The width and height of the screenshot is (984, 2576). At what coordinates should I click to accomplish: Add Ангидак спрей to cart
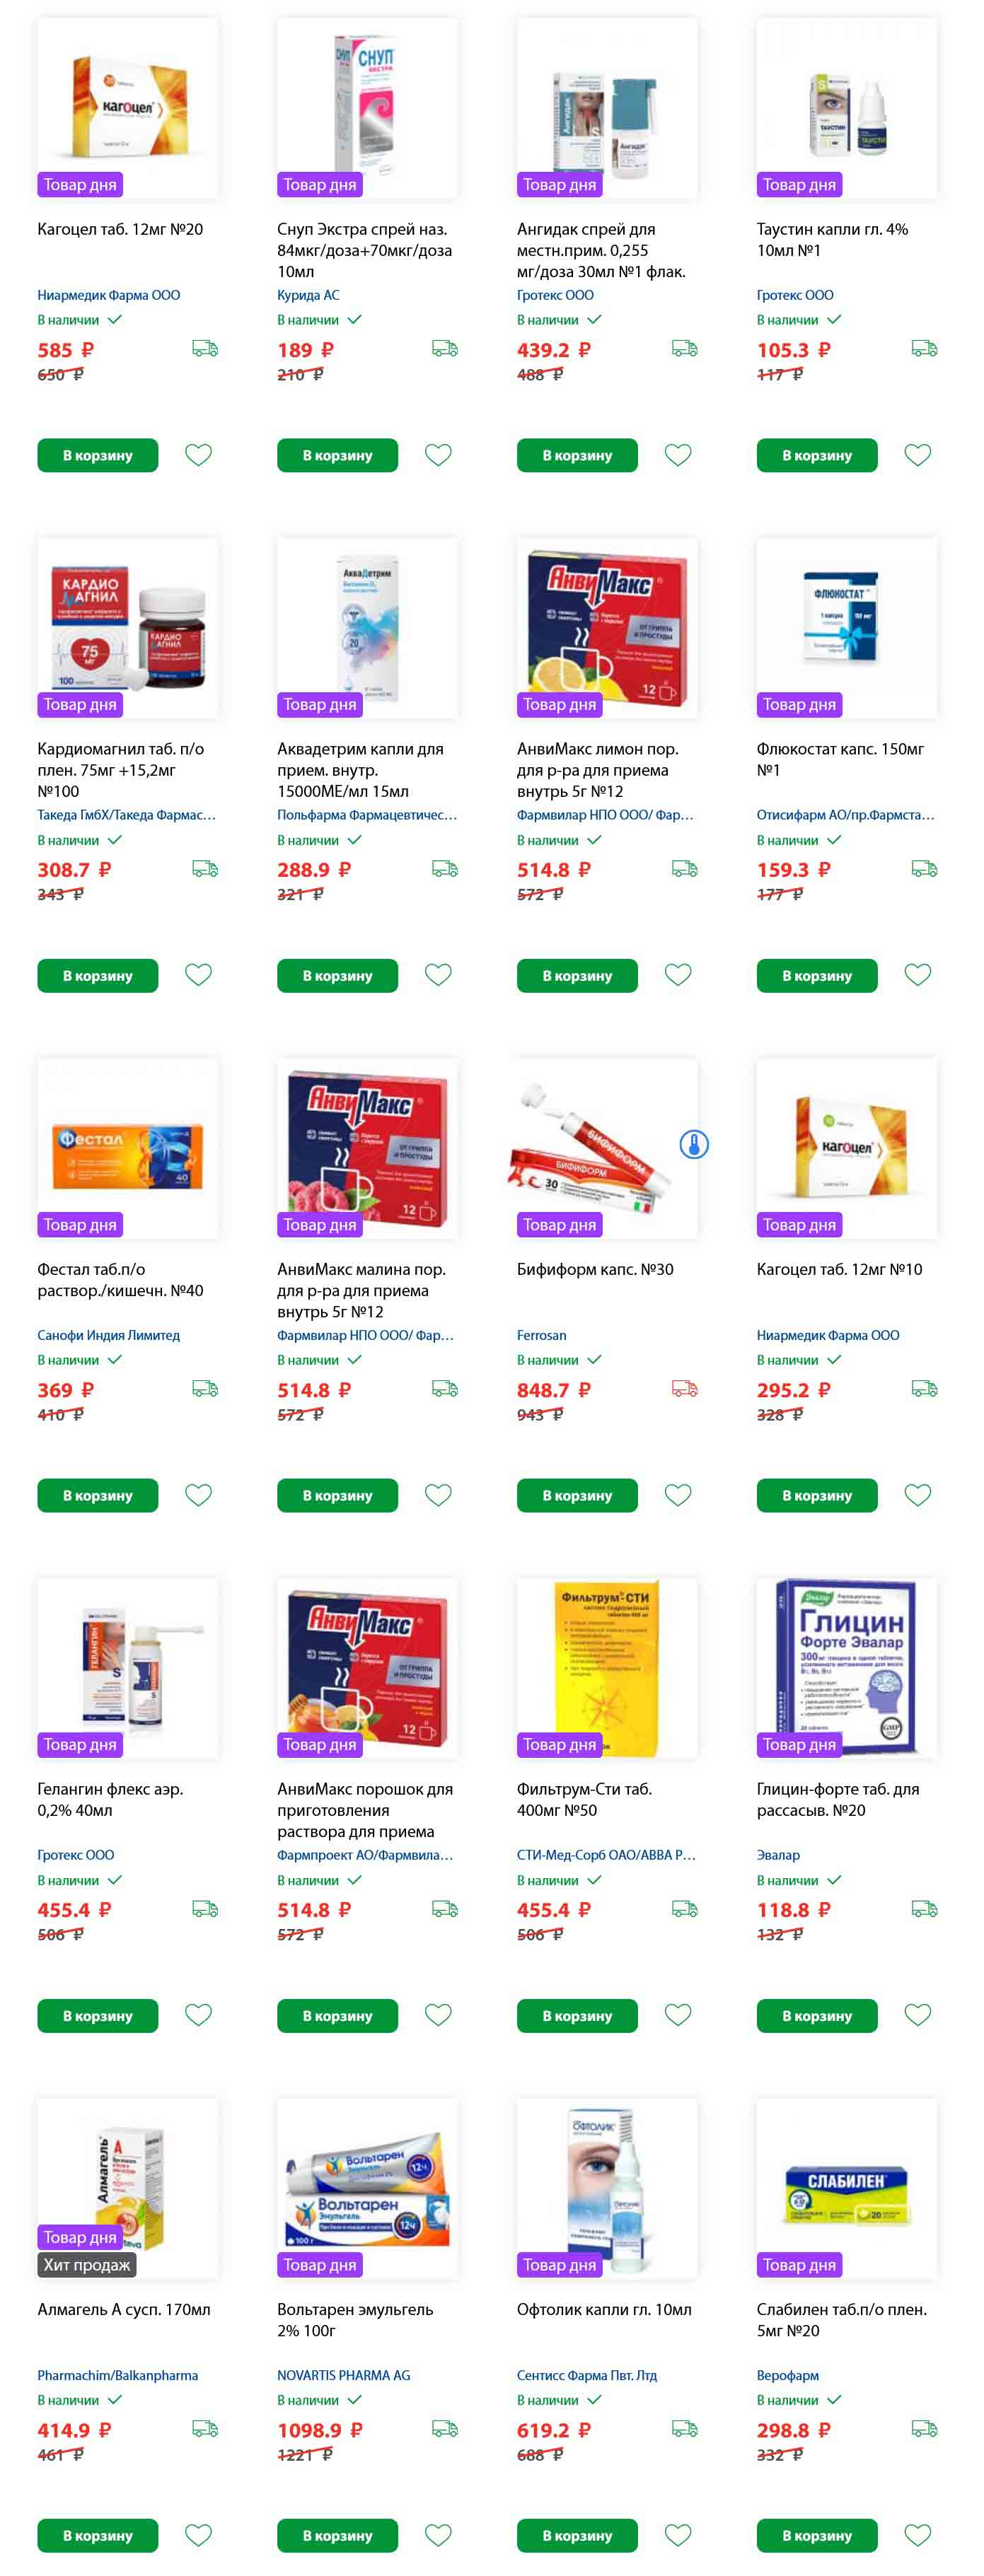click(577, 455)
